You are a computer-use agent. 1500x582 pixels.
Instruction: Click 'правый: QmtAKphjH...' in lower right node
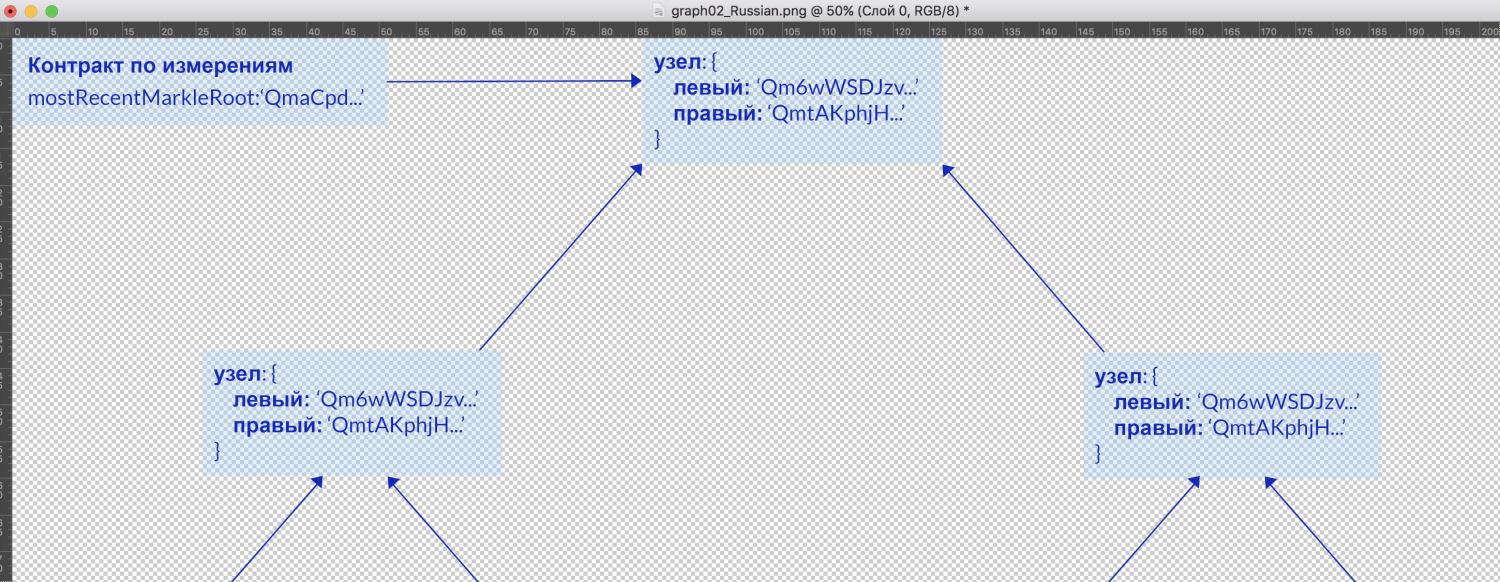1230,428
